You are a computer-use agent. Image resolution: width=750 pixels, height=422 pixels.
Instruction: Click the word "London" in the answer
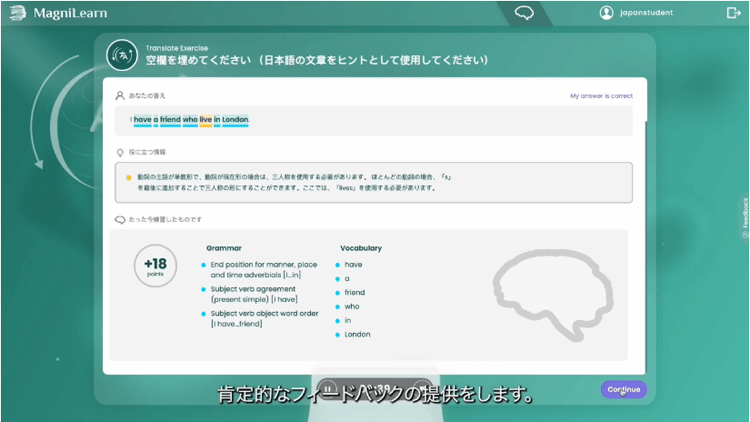click(235, 120)
